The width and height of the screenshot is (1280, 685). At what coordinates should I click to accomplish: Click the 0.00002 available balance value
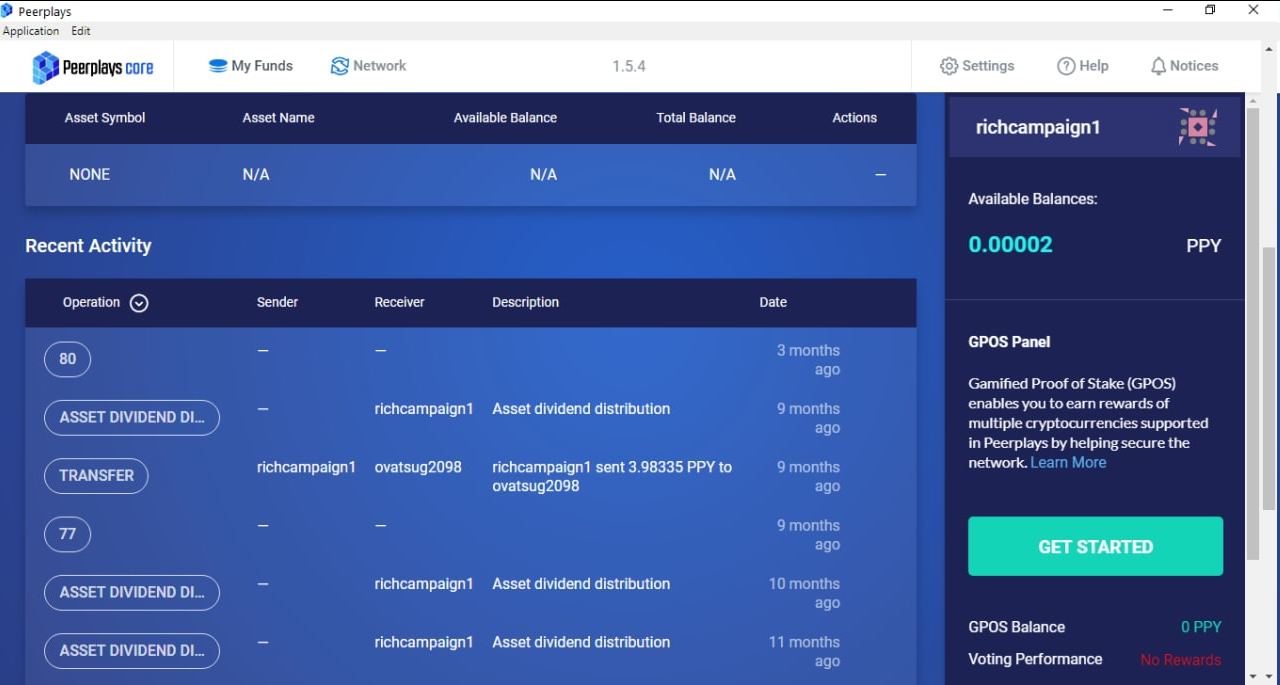[1010, 244]
